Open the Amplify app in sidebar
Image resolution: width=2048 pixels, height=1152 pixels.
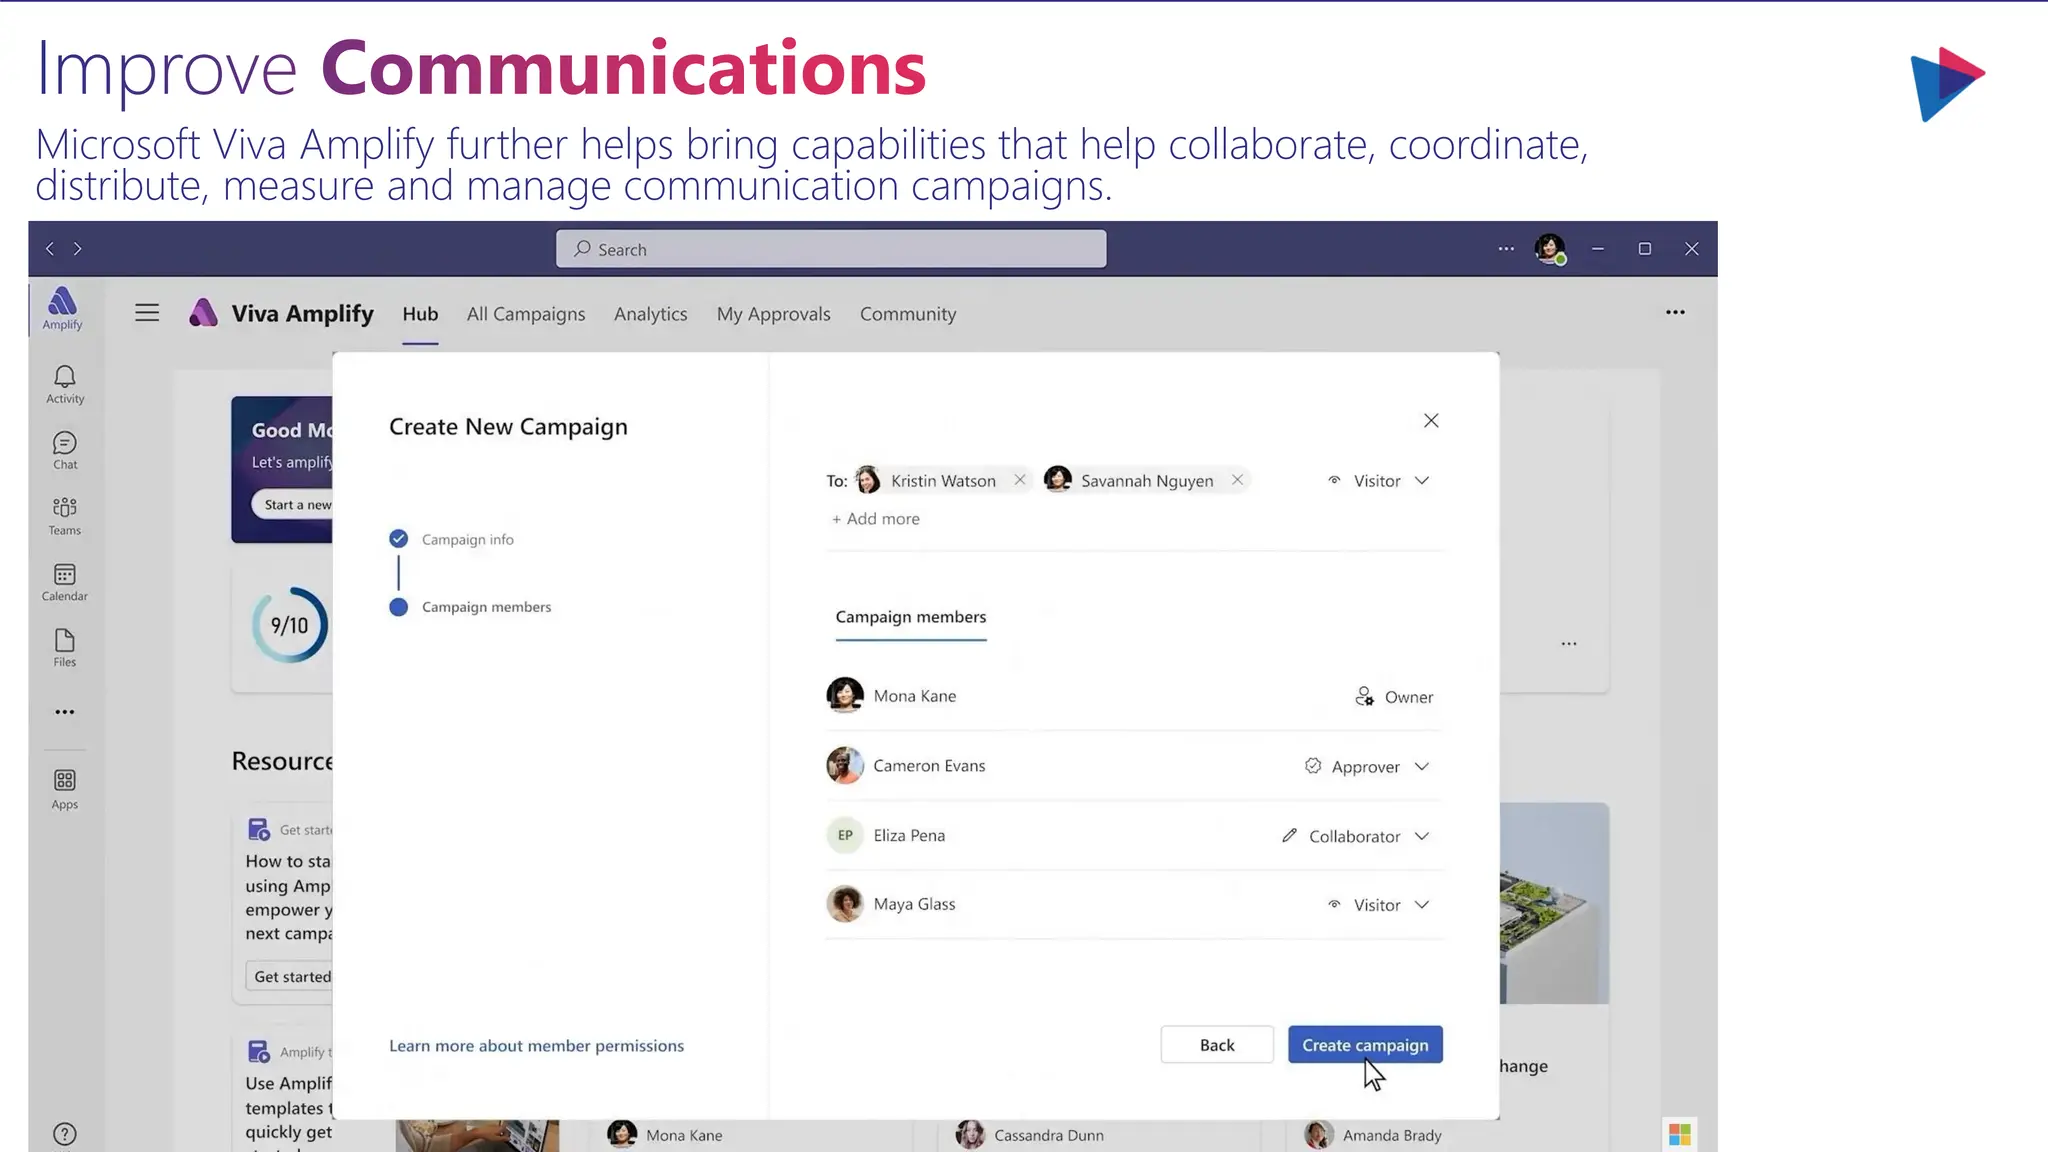(x=63, y=308)
